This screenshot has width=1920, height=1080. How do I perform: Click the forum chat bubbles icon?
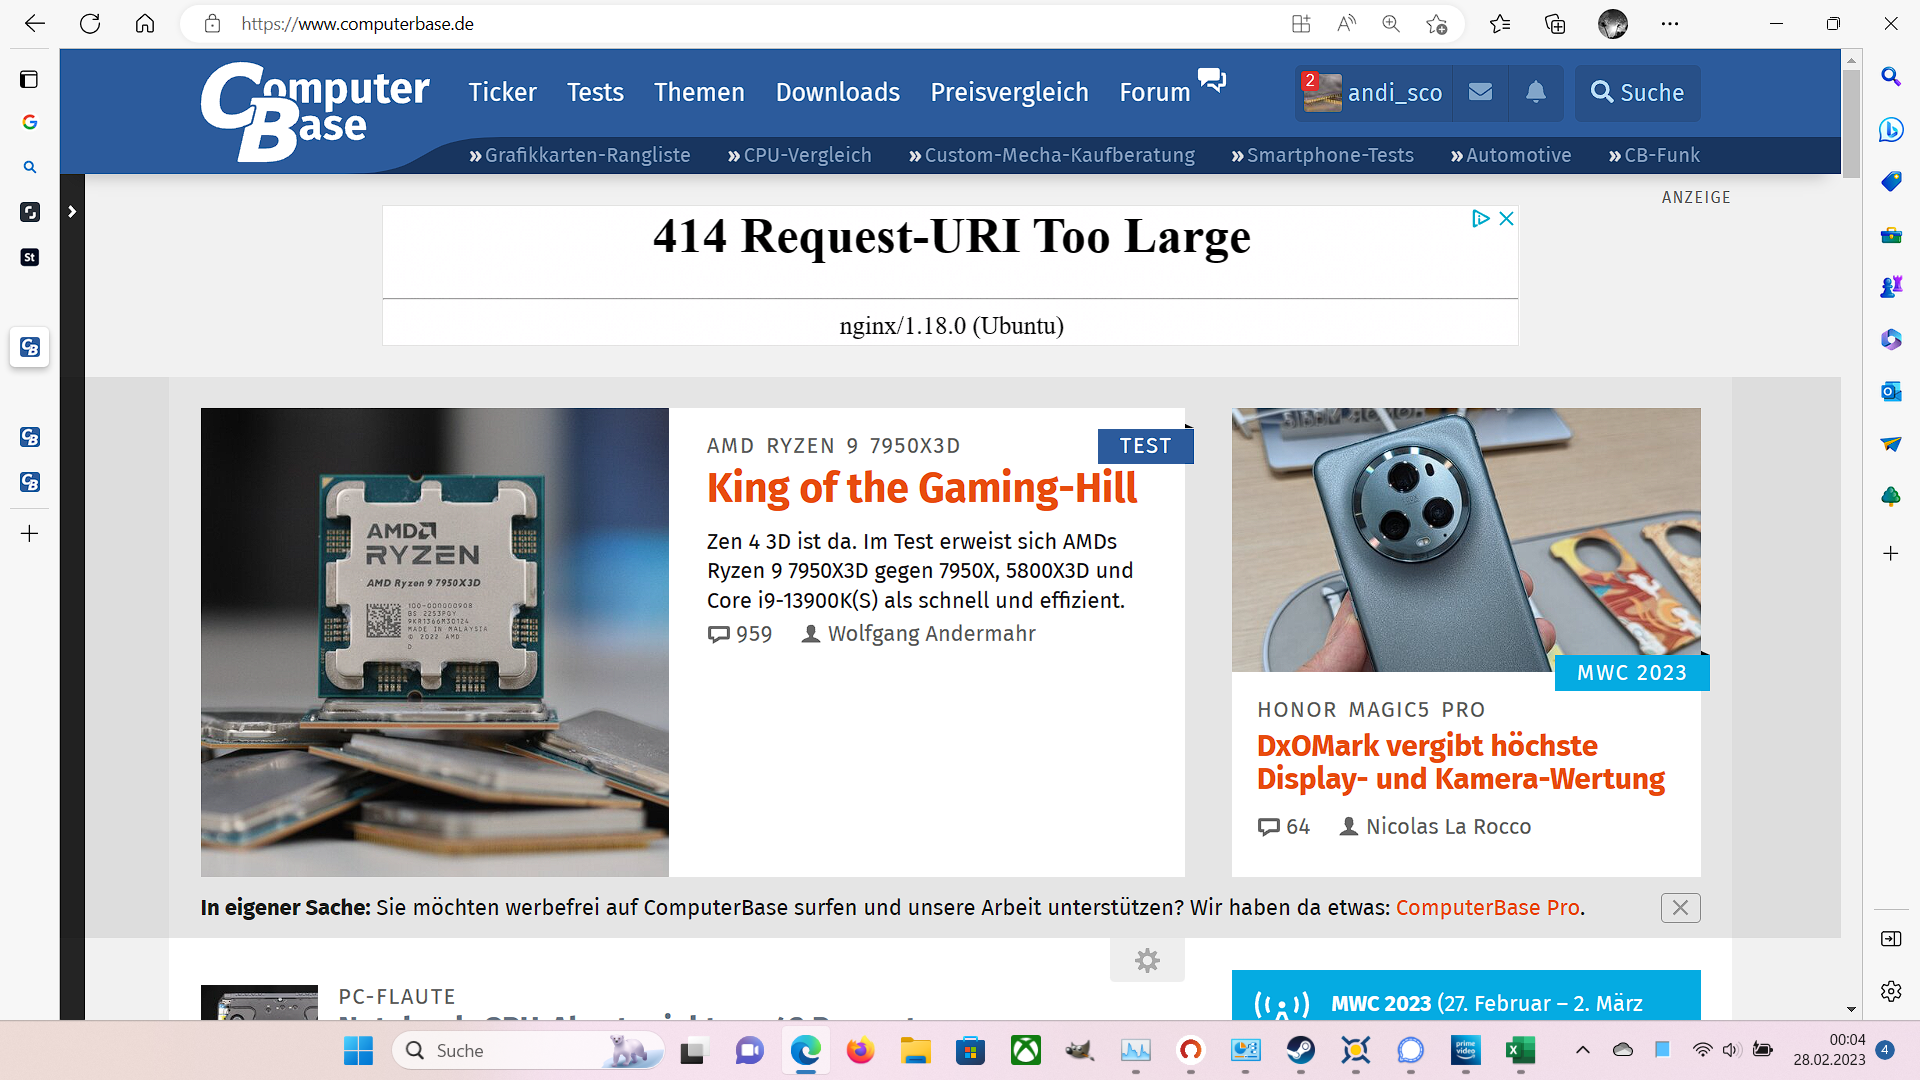[x=1211, y=80]
